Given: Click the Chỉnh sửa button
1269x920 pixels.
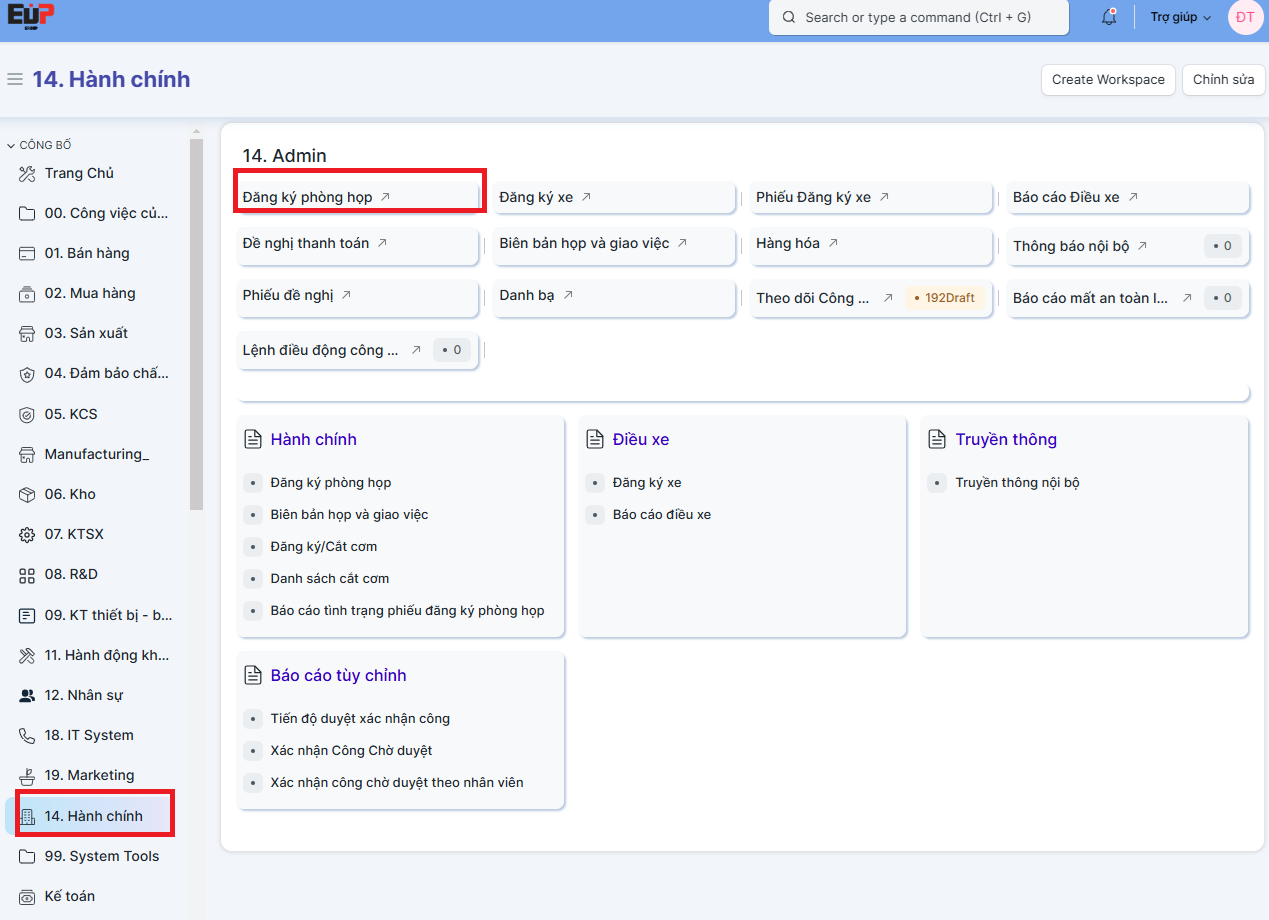Looking at the screenshot, I should pos(1223,80).
